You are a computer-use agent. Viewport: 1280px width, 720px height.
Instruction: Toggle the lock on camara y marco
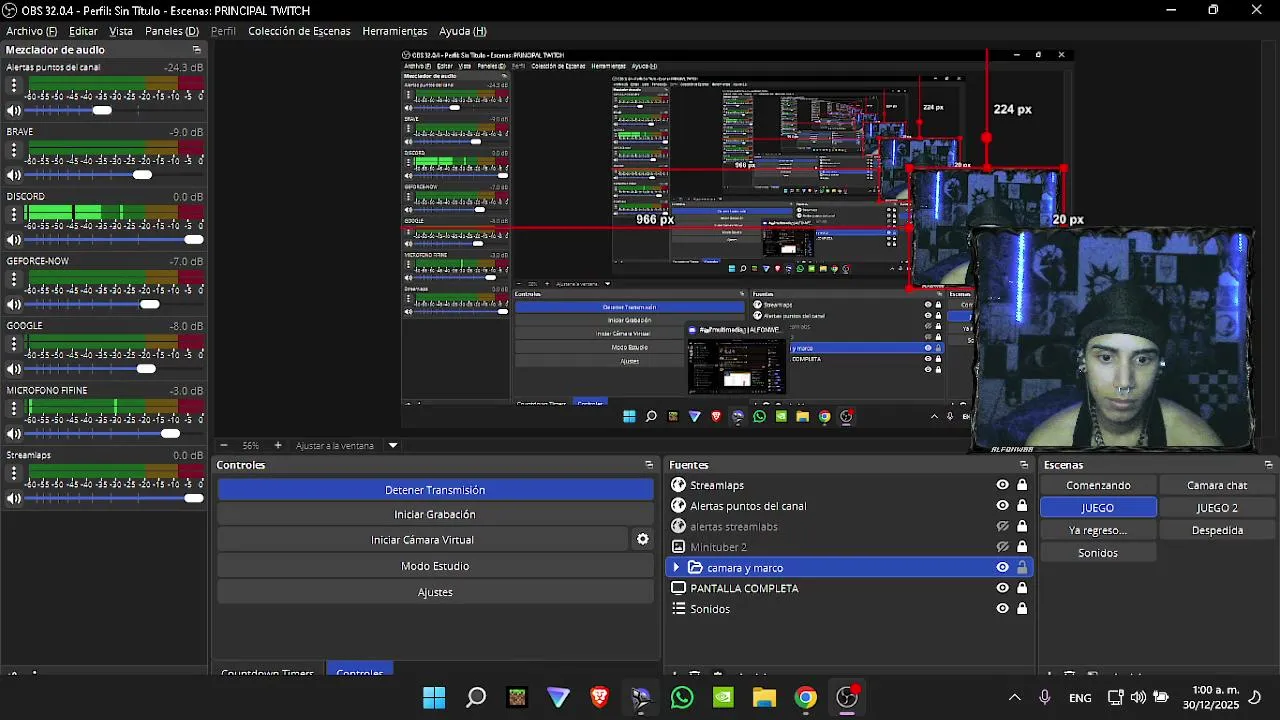coord(1022,567)
